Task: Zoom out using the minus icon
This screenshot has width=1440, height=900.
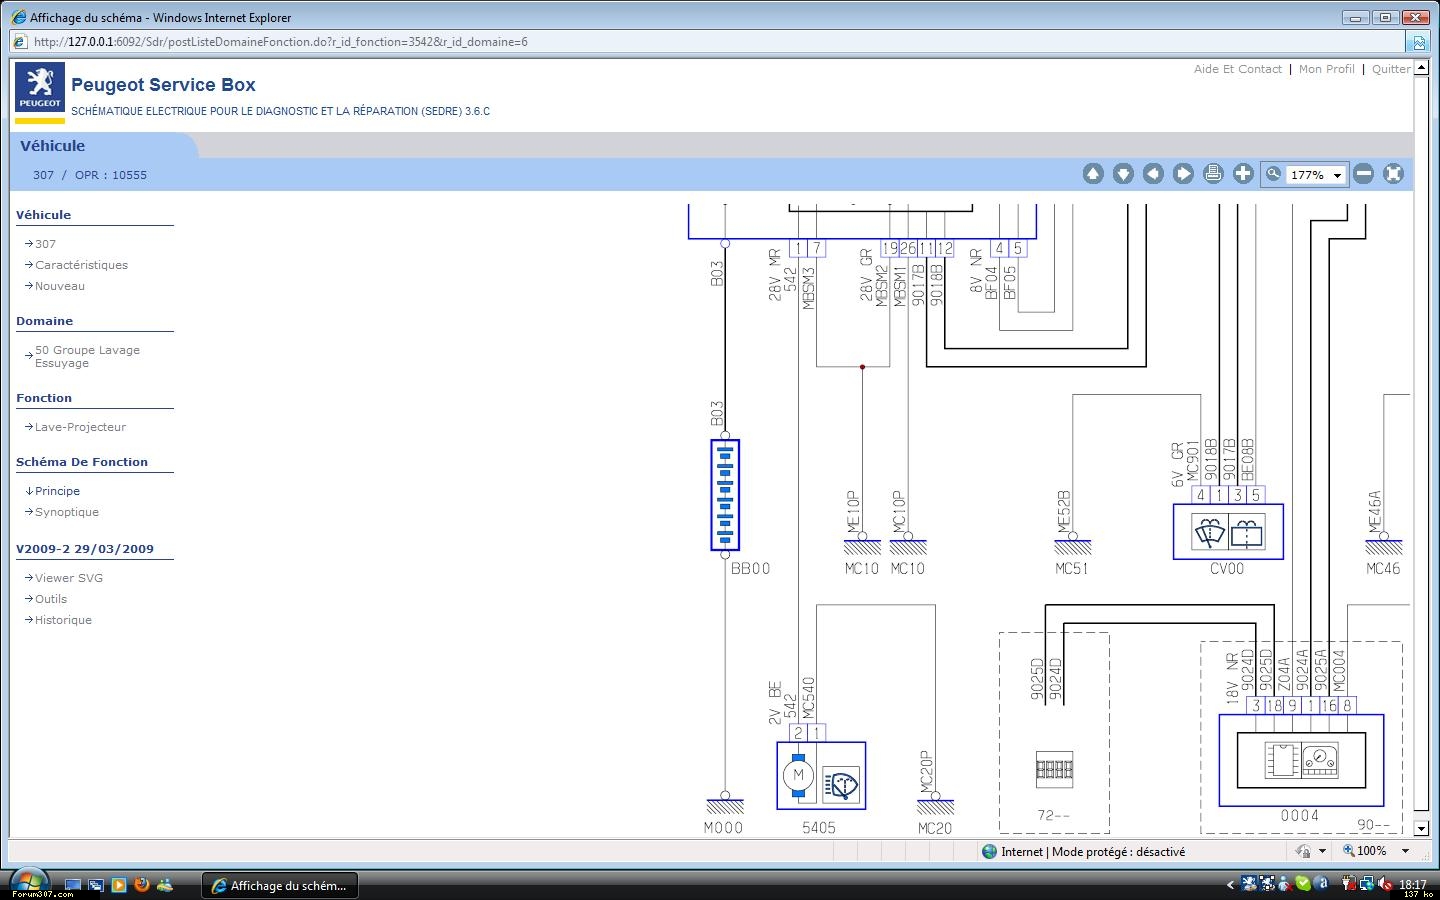Action: (1363, 174)
